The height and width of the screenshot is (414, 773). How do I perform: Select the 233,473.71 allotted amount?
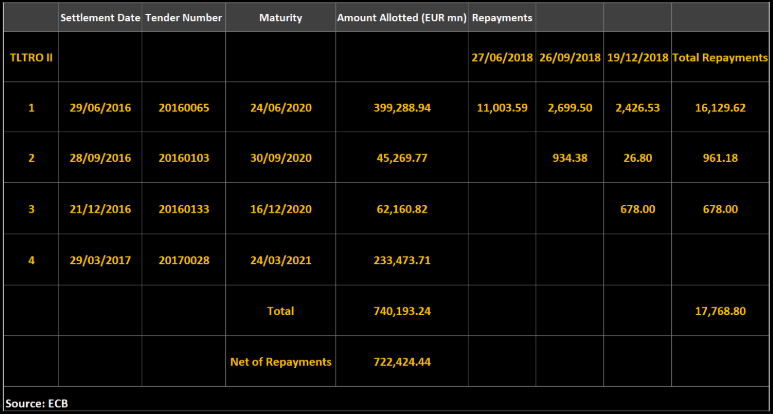click(x=400, y=260)
